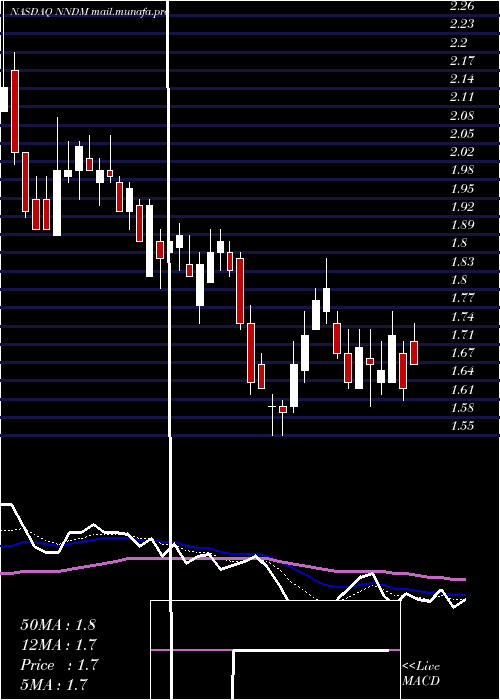Click the 1.74 price label
Screen dimensions: 500x700
[x=462, y=317]
